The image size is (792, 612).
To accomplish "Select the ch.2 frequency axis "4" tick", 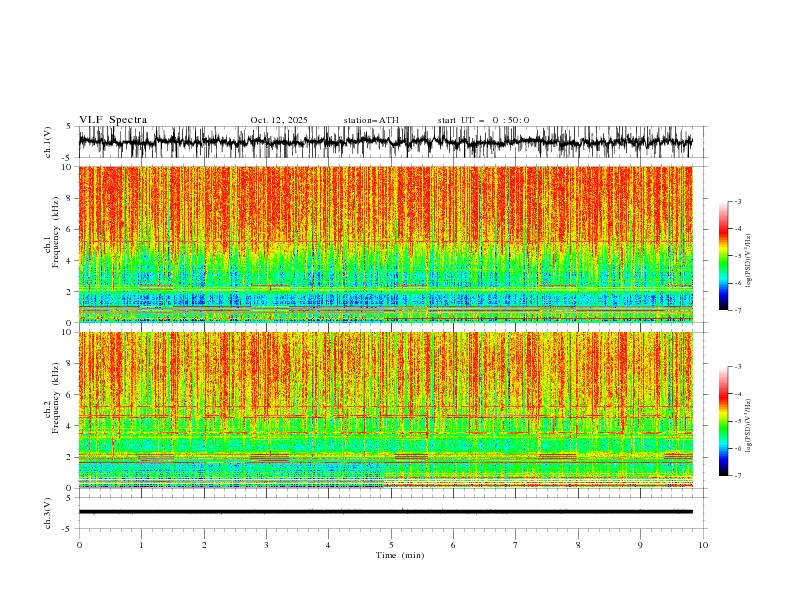I will 71,426.
